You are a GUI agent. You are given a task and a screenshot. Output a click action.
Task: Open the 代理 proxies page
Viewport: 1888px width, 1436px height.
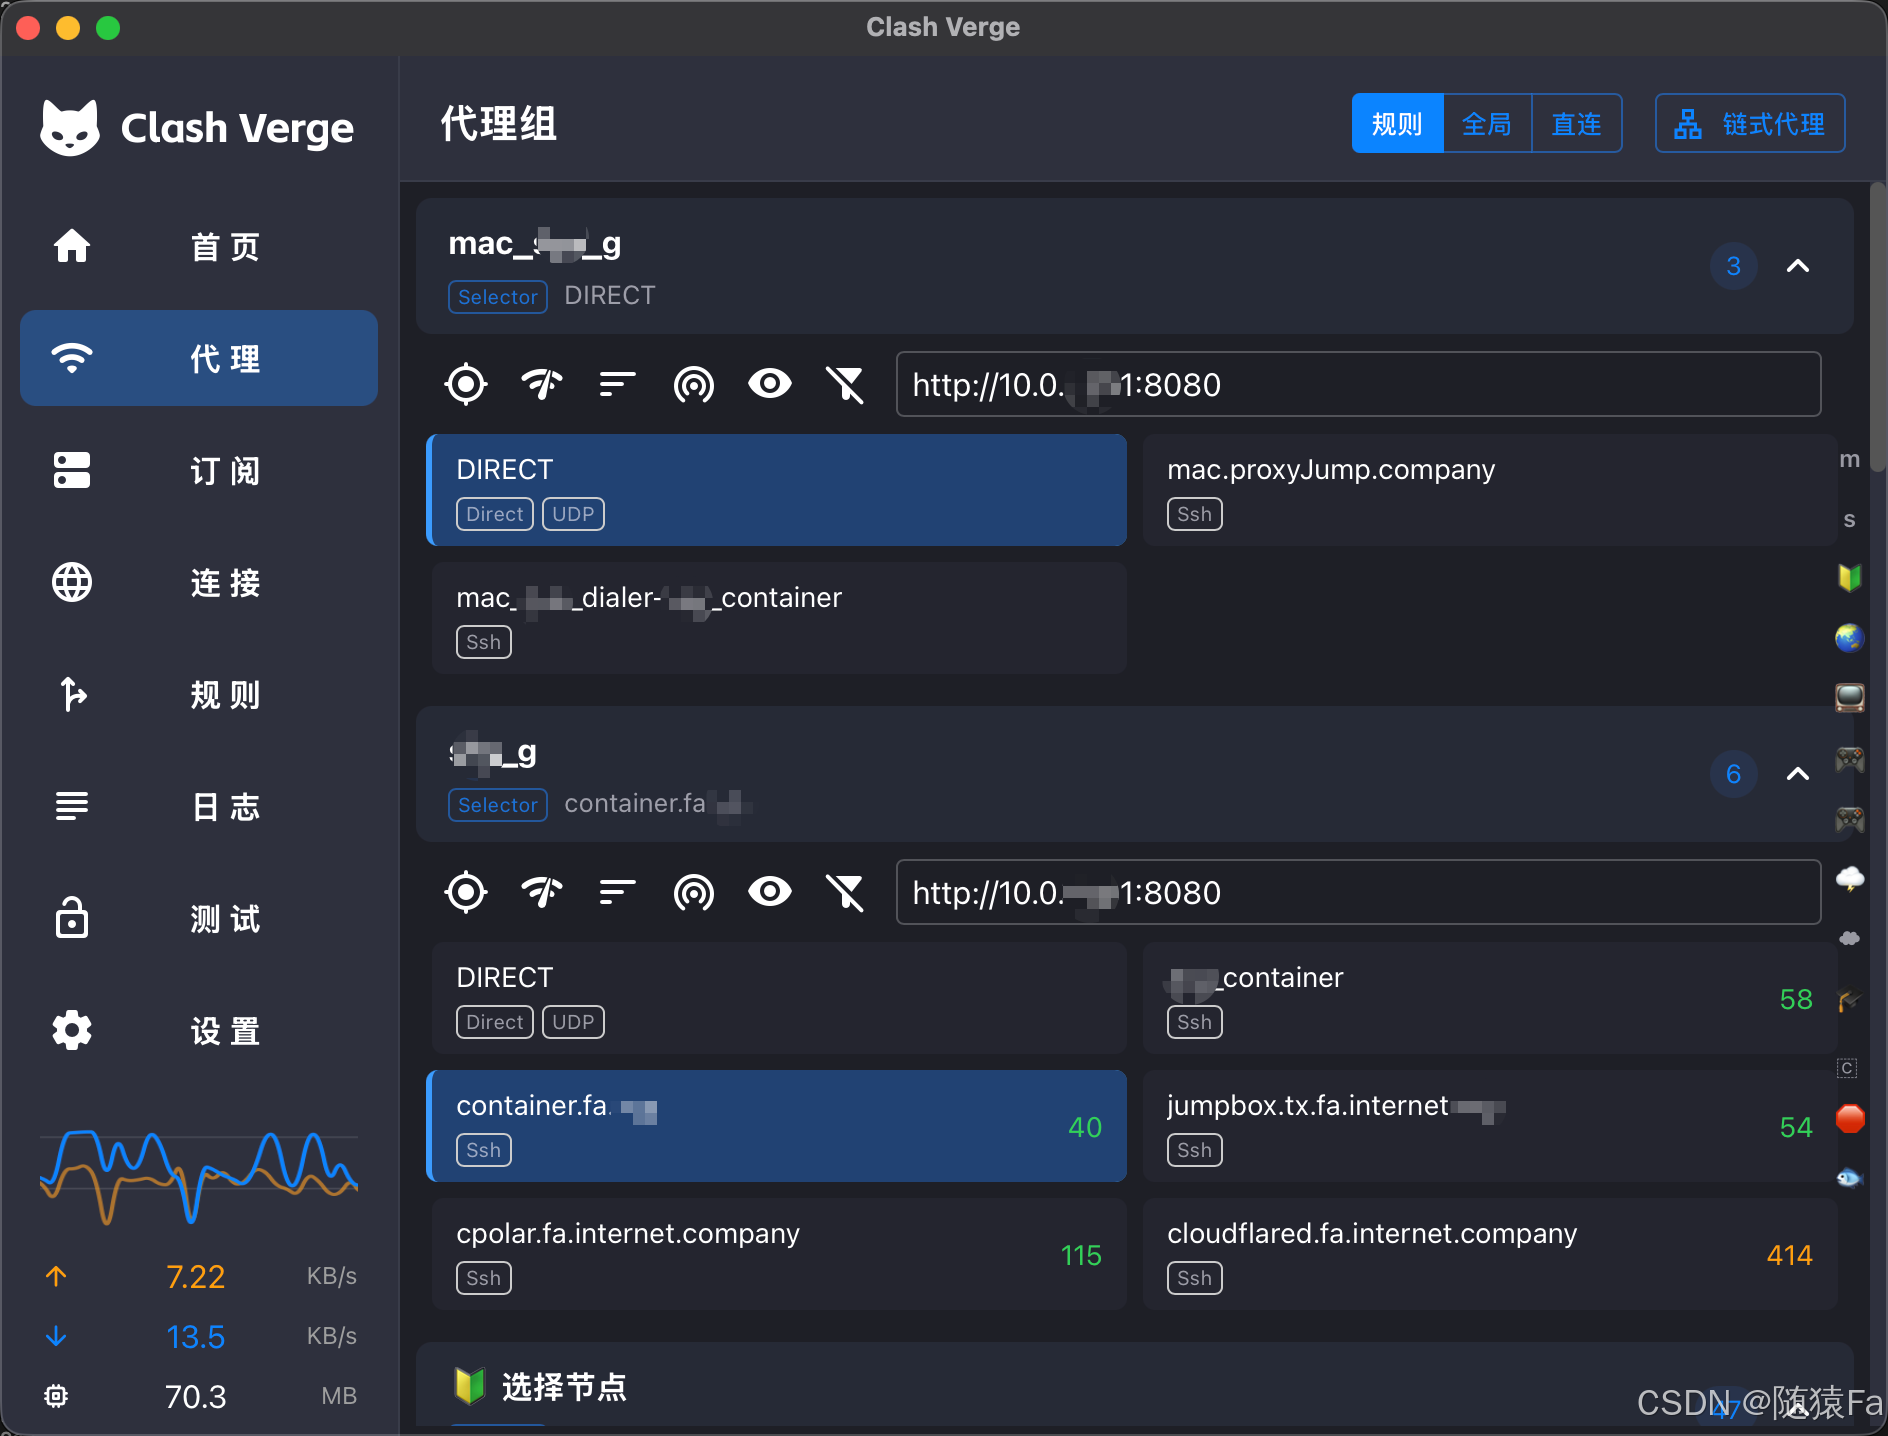click(x=199, y=358)
